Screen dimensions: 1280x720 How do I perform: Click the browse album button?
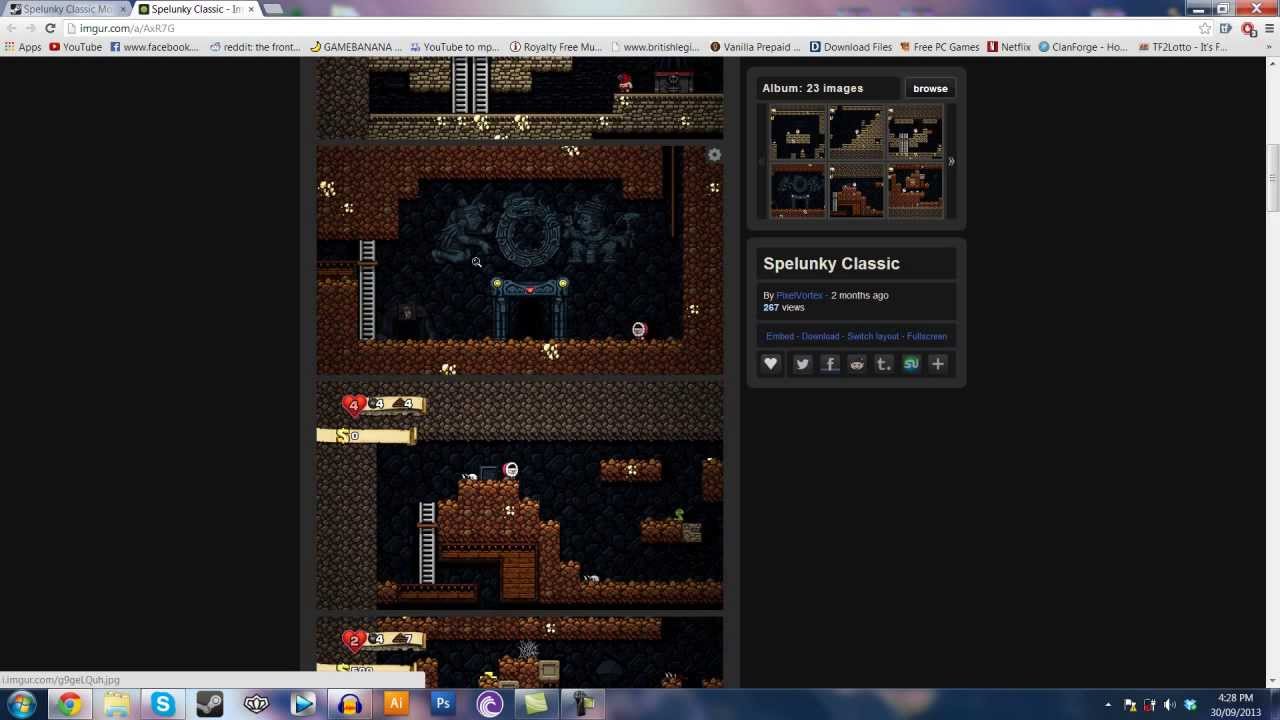[x=930, y=88]
